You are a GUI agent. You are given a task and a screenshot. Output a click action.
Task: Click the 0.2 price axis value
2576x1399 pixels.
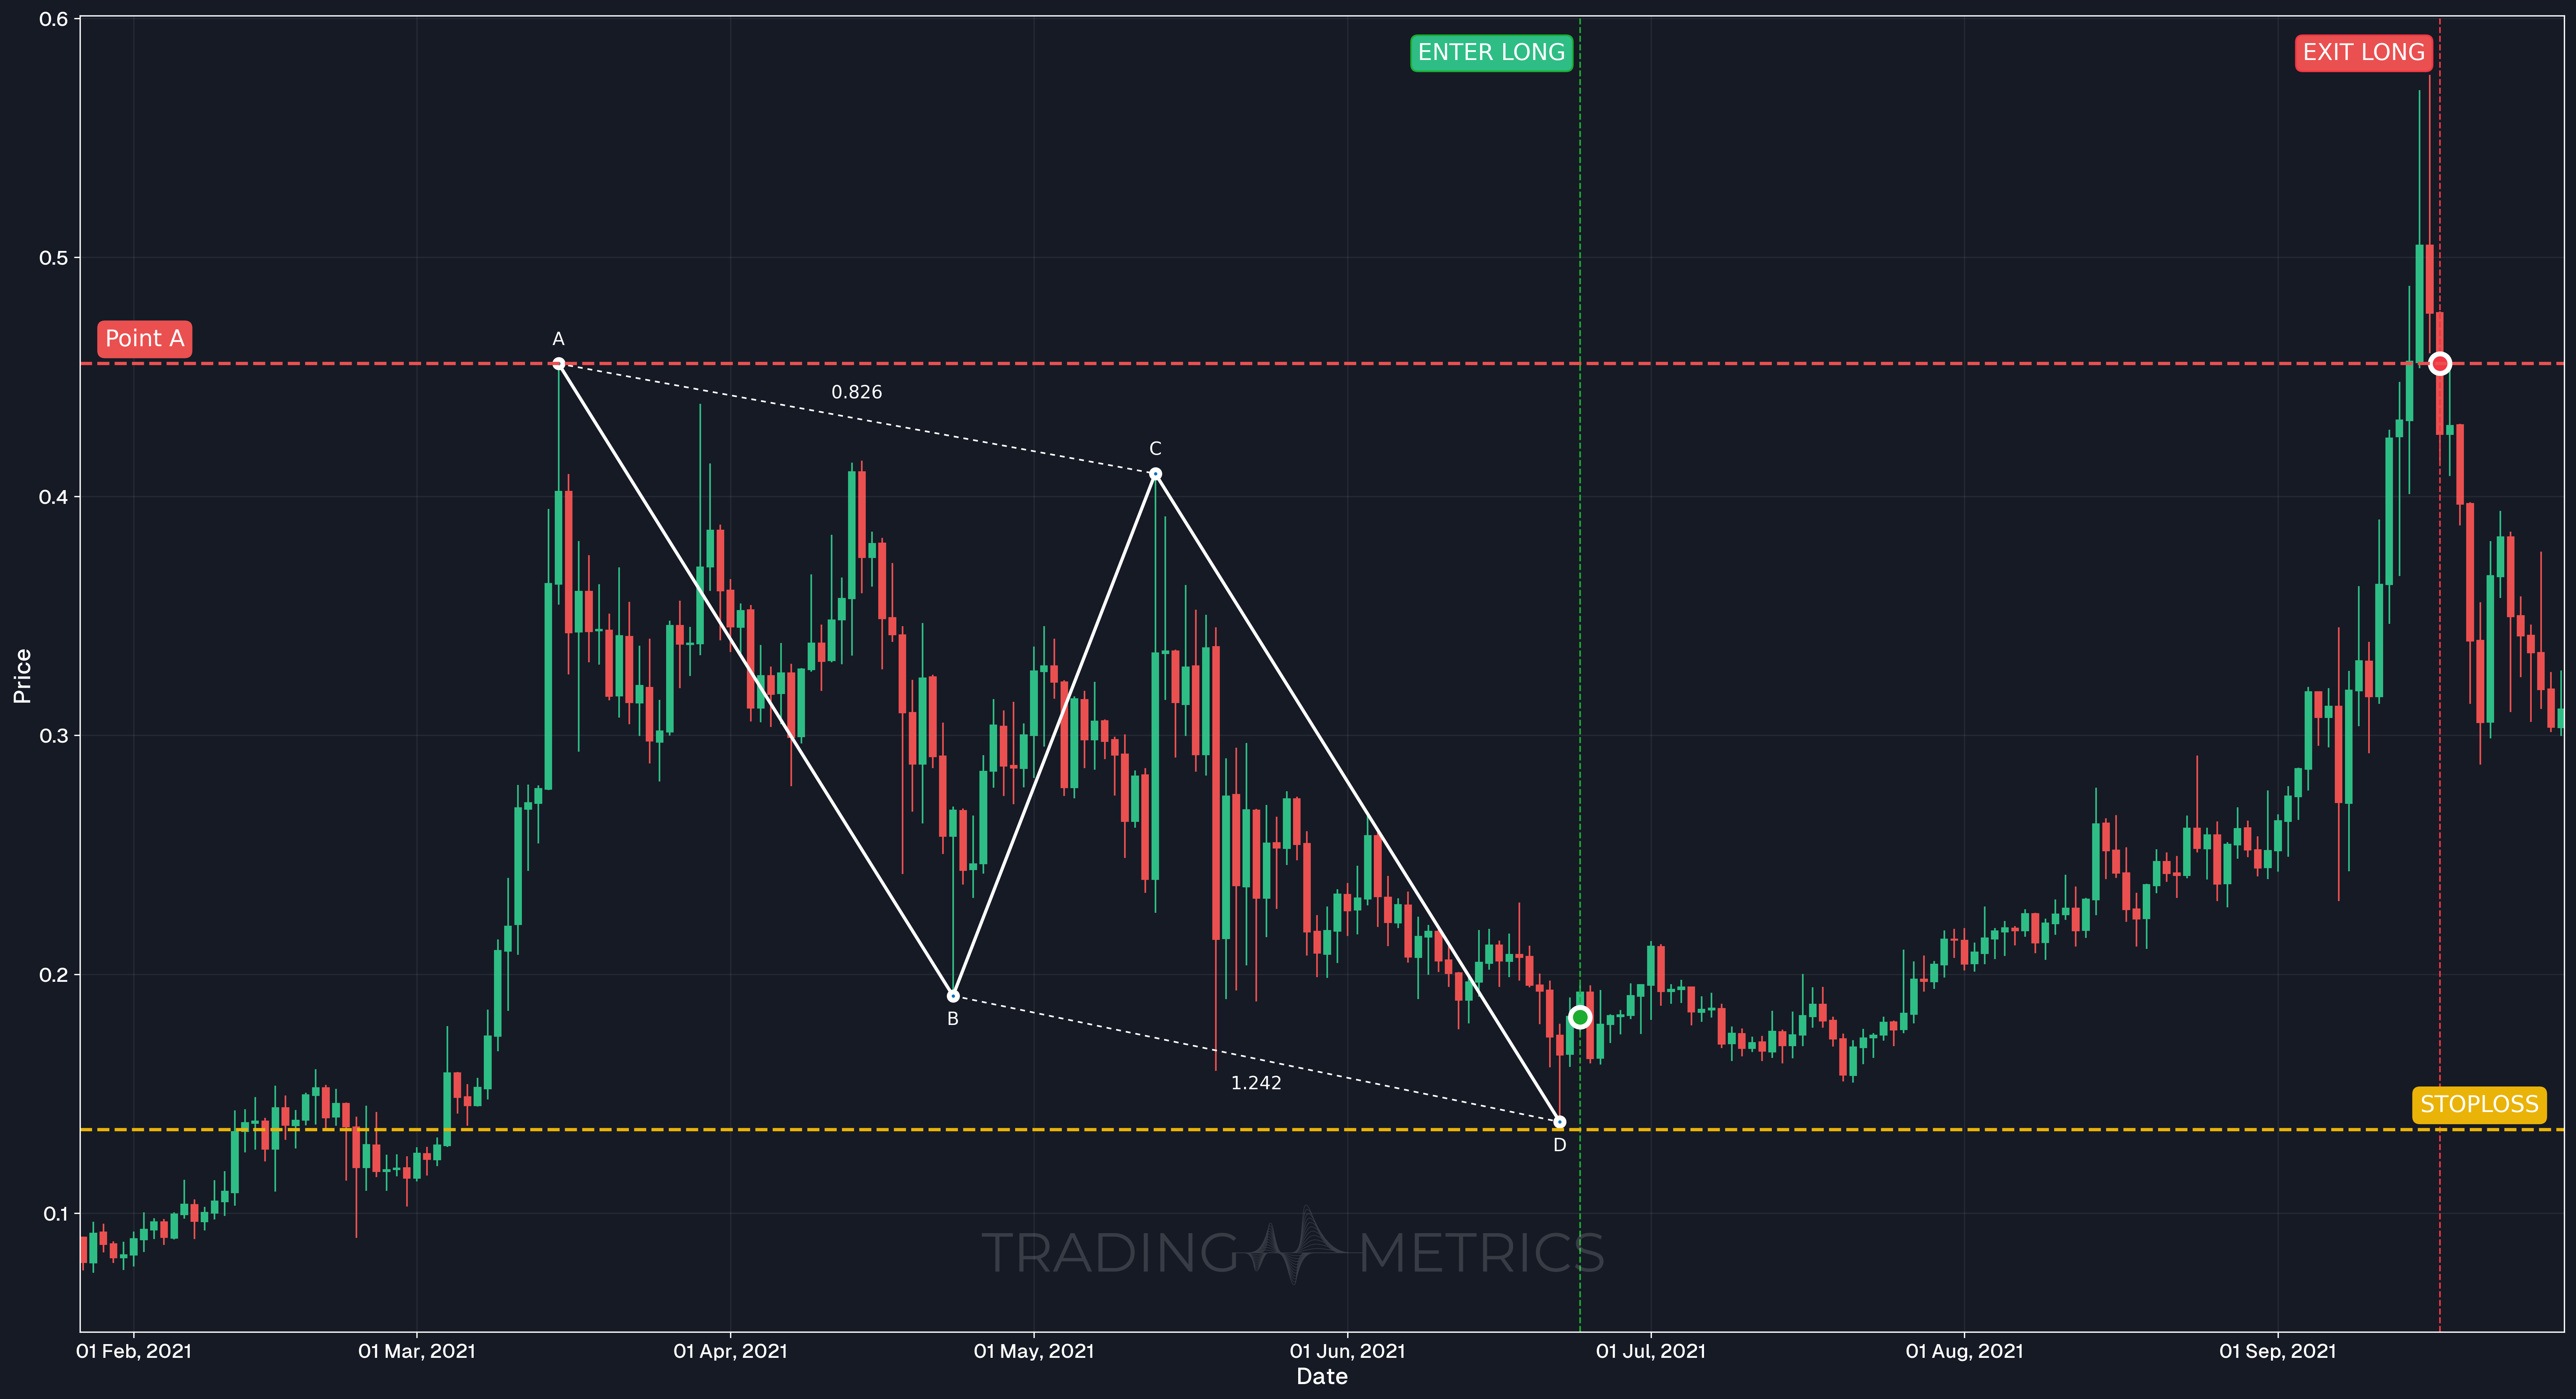tap(53, 975)
